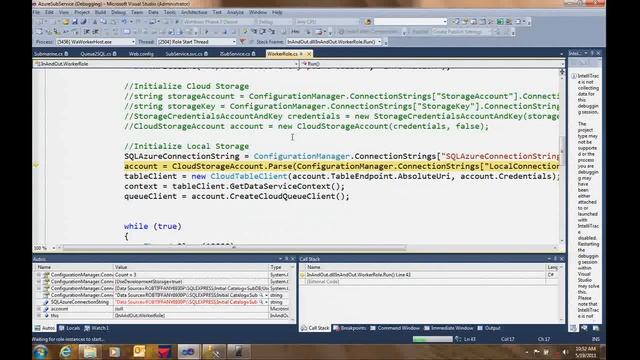Expand the this variable in Autos
This screenshot has width=640, height=360.
pyautogui.click(x=39, y=316)
